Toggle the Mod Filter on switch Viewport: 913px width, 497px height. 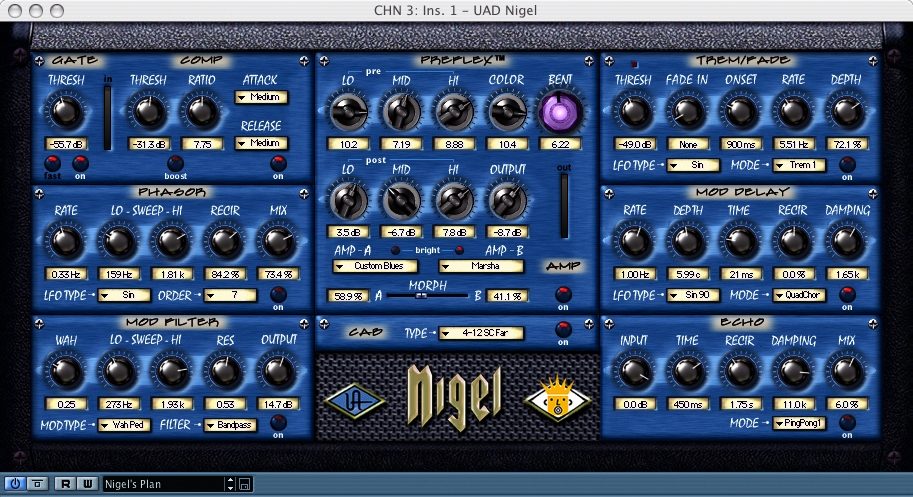pos(278,423)
